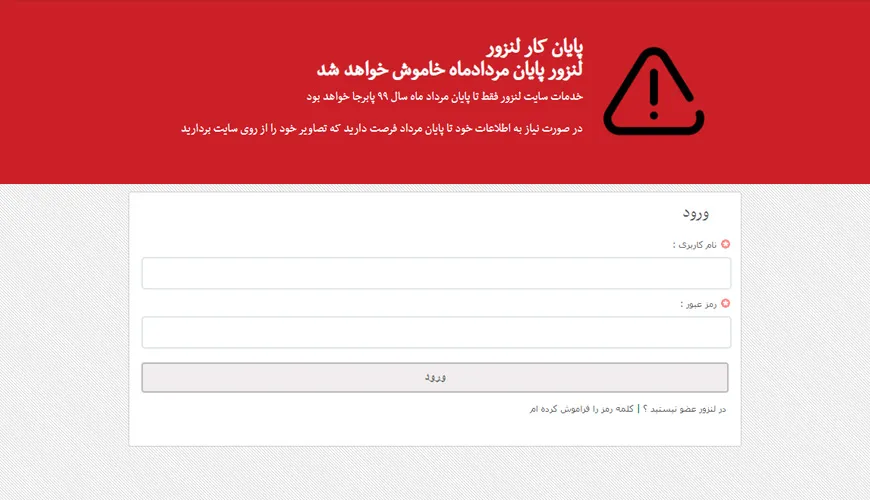The width and height of the screenshot is (870, 500).
Task: Click the 'نام کاربری :' label
Action: pyautogui.click(x=695, y=245)
